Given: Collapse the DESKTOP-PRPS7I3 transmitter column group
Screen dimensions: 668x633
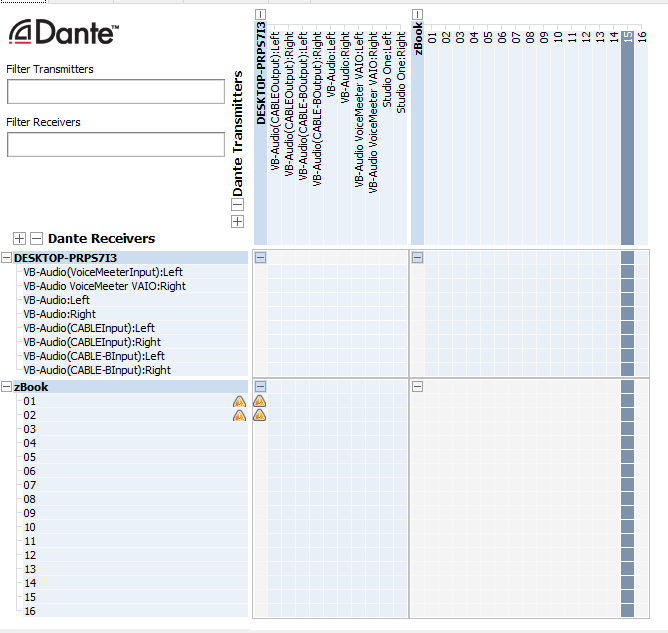Looking at the screenshot, I should 261,14.
